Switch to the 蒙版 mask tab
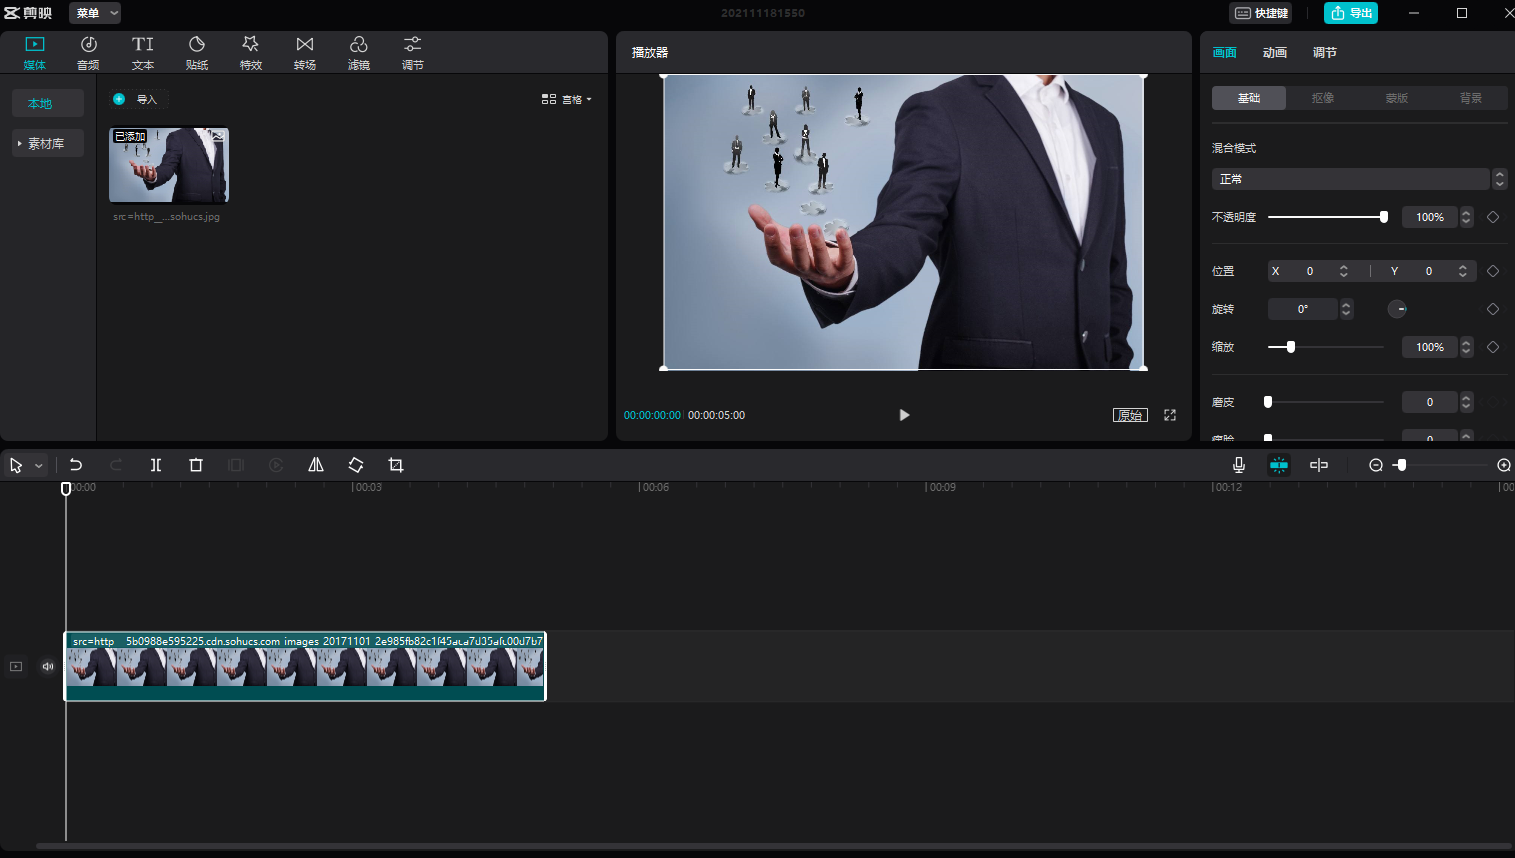The width and height of the screenshot is (1515, 858). (x=1397, y=98)
